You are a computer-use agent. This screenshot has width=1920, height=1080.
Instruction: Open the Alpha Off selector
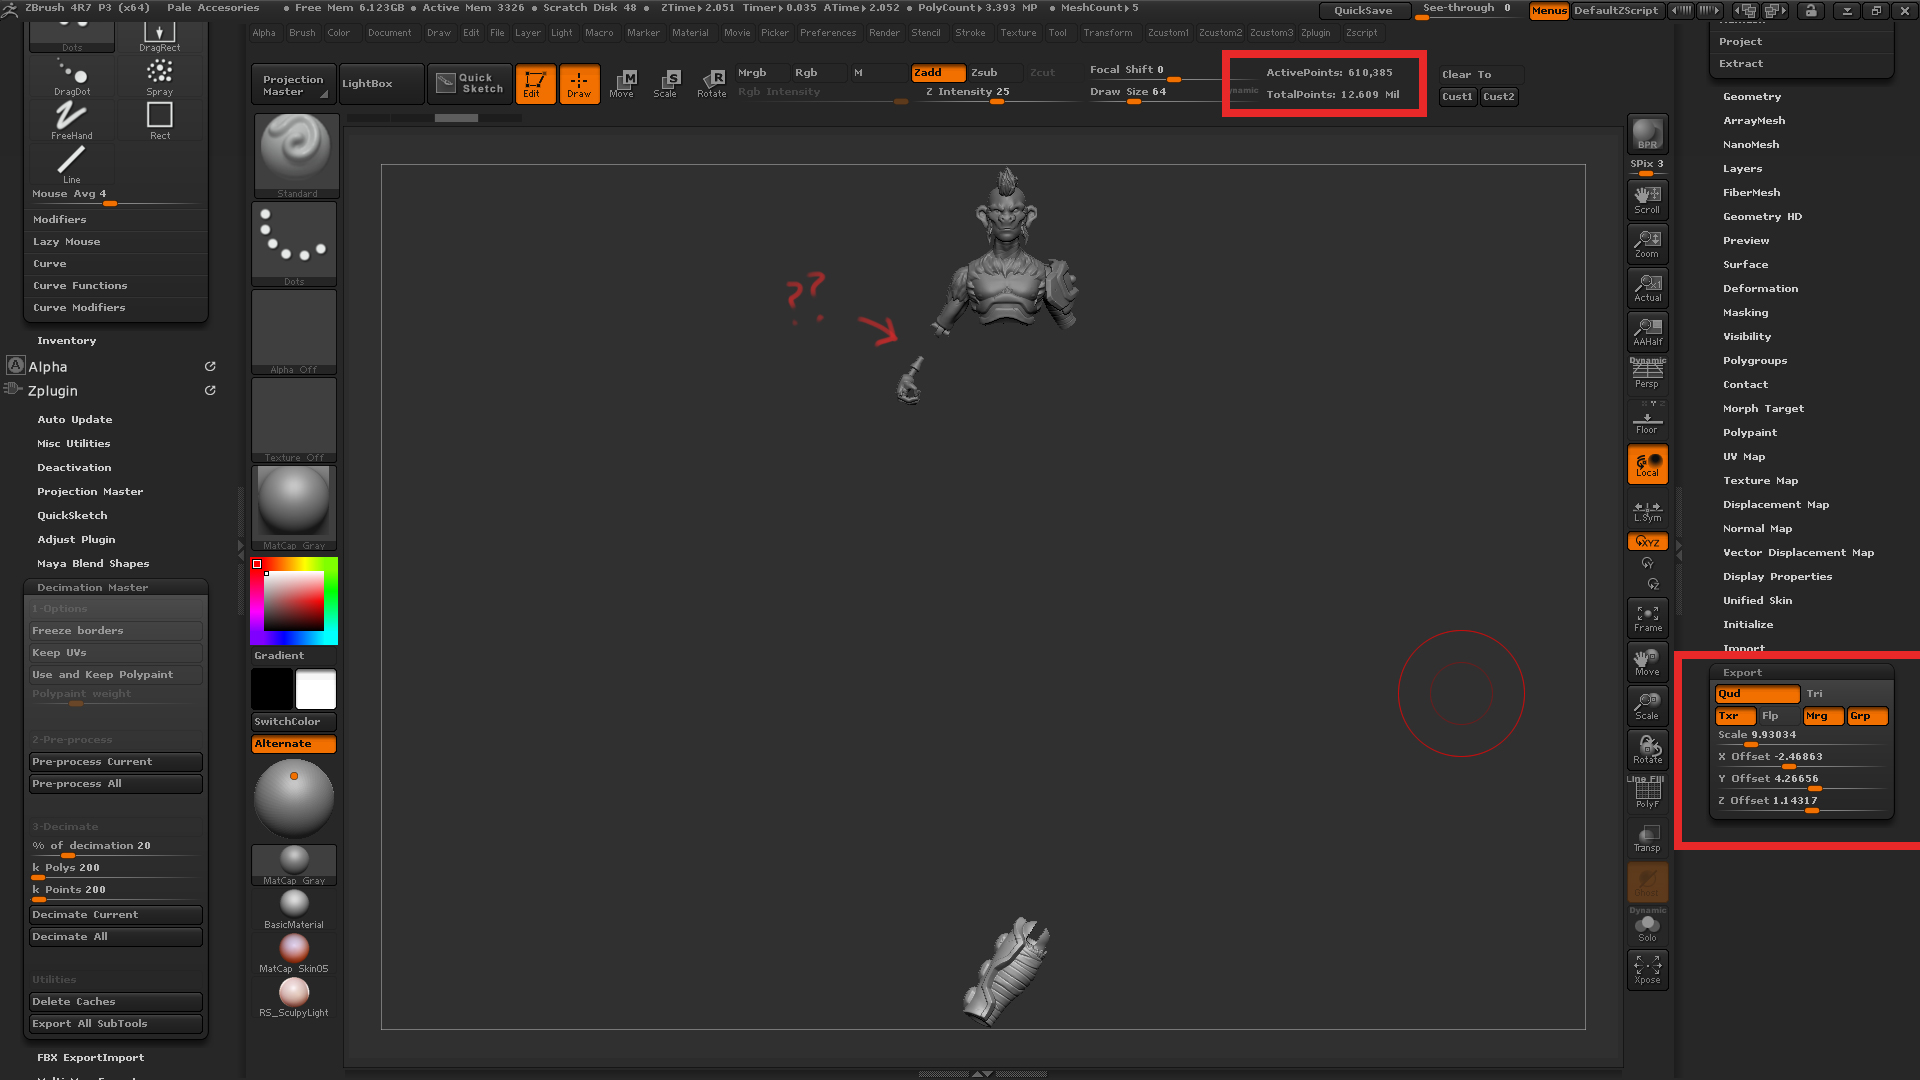point(294,332)
